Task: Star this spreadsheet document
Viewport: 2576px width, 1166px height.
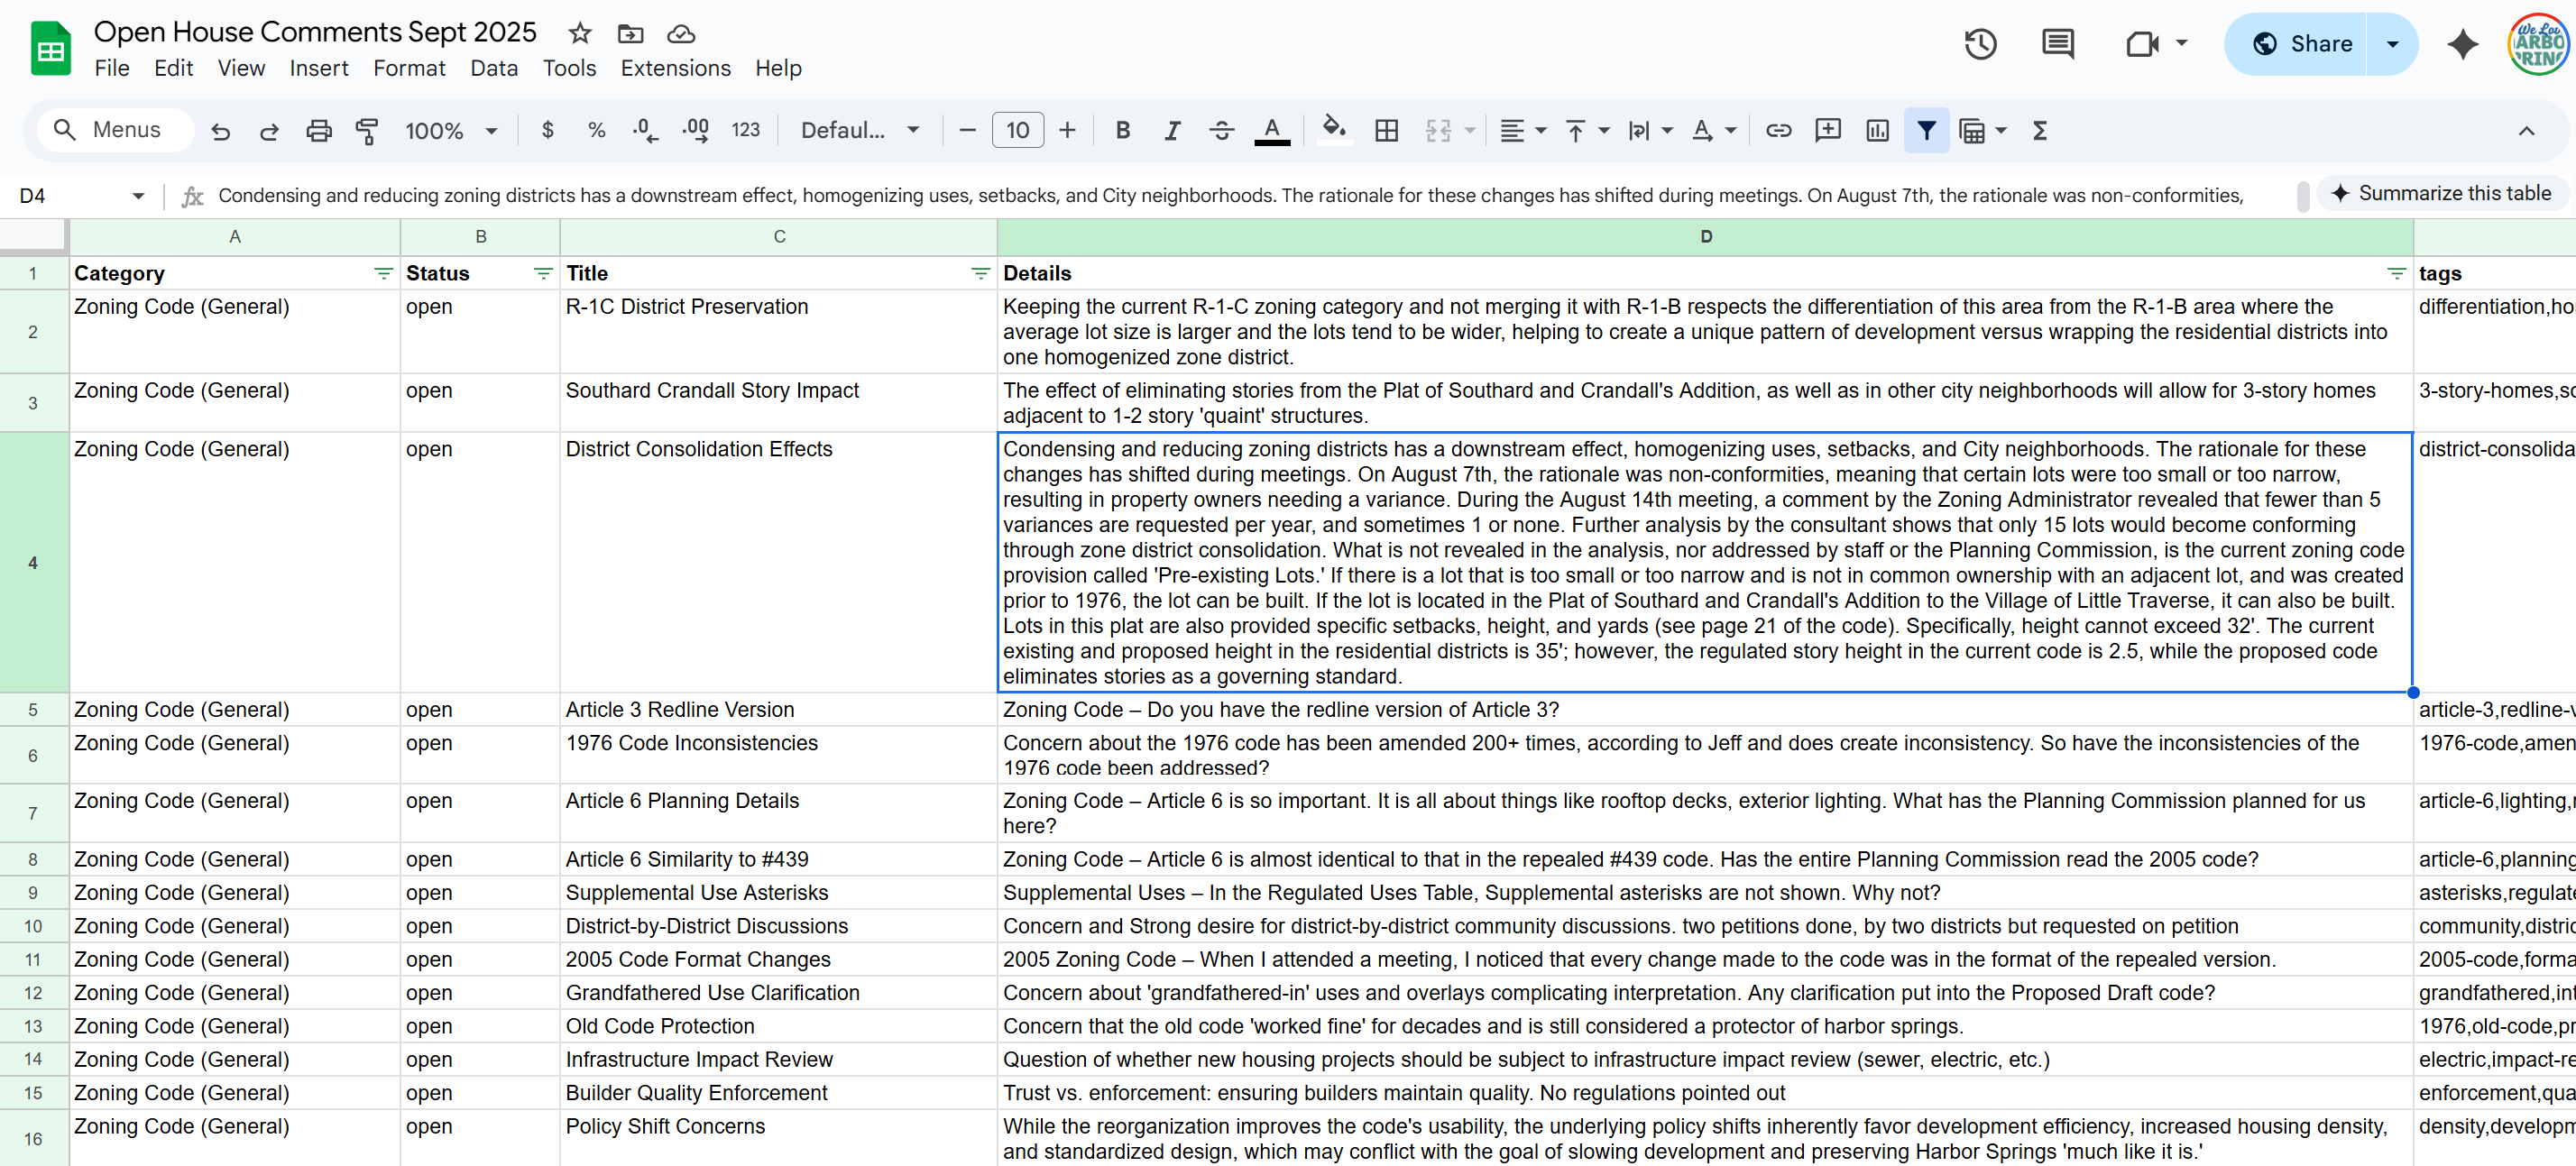Action: click(580, 33)
